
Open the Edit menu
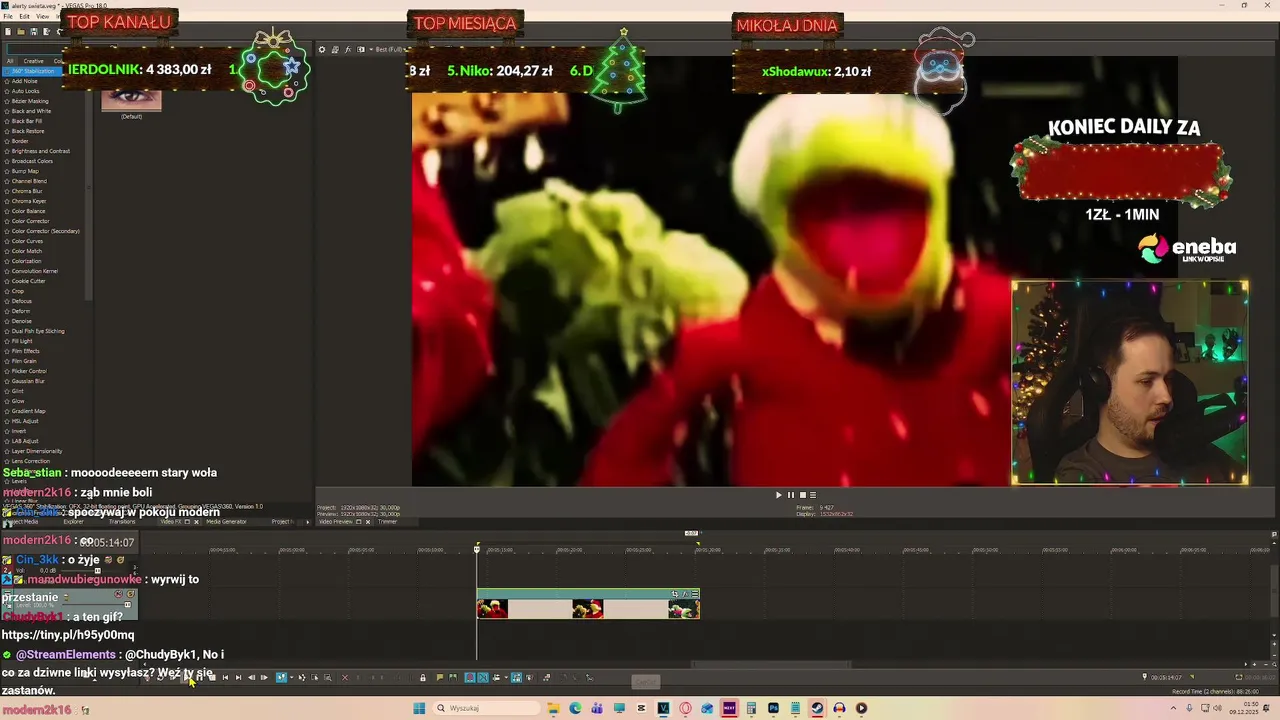click(24, 16)
